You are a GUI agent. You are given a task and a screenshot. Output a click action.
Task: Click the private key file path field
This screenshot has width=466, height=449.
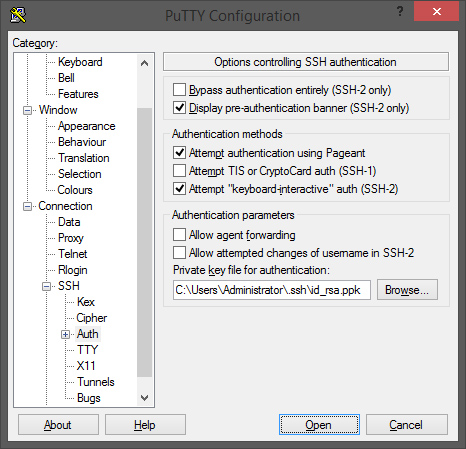click(x=272, y=290)
